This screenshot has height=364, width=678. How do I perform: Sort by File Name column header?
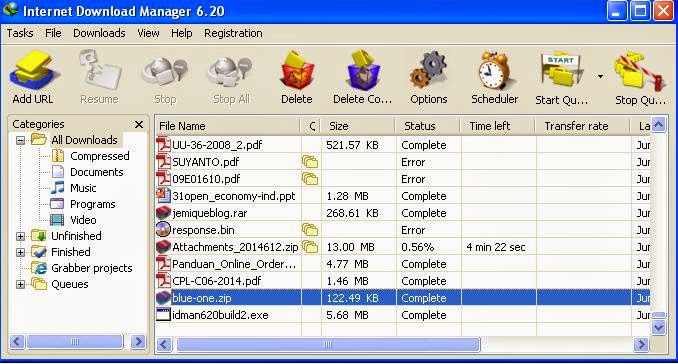click(227, 126)
